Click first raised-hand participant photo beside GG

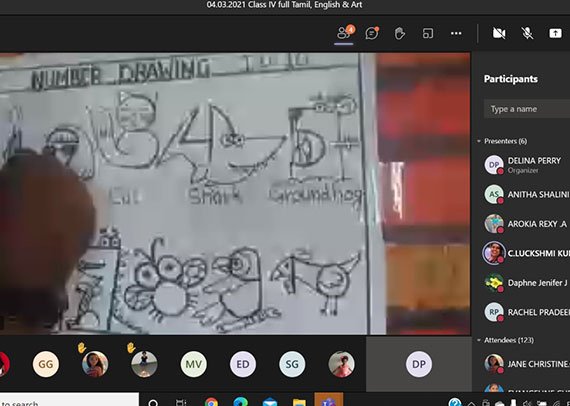click(x=95, y=364)
